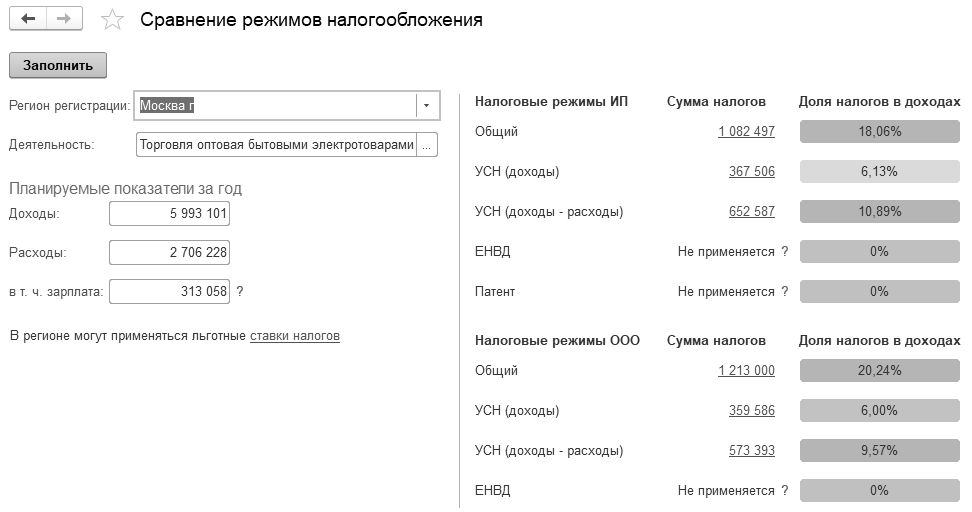Click the back navigation arrow

pos(28,19)
